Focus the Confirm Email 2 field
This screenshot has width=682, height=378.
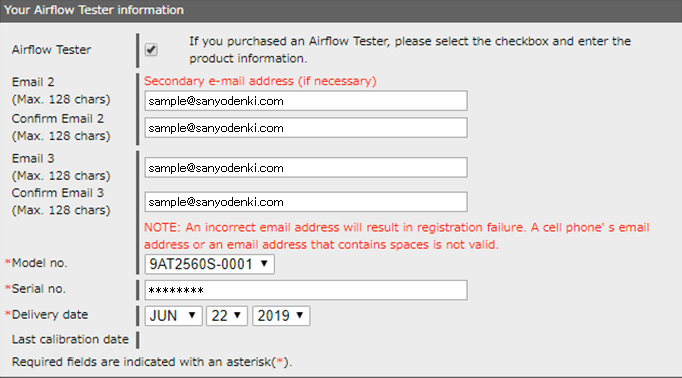point(306,128)
